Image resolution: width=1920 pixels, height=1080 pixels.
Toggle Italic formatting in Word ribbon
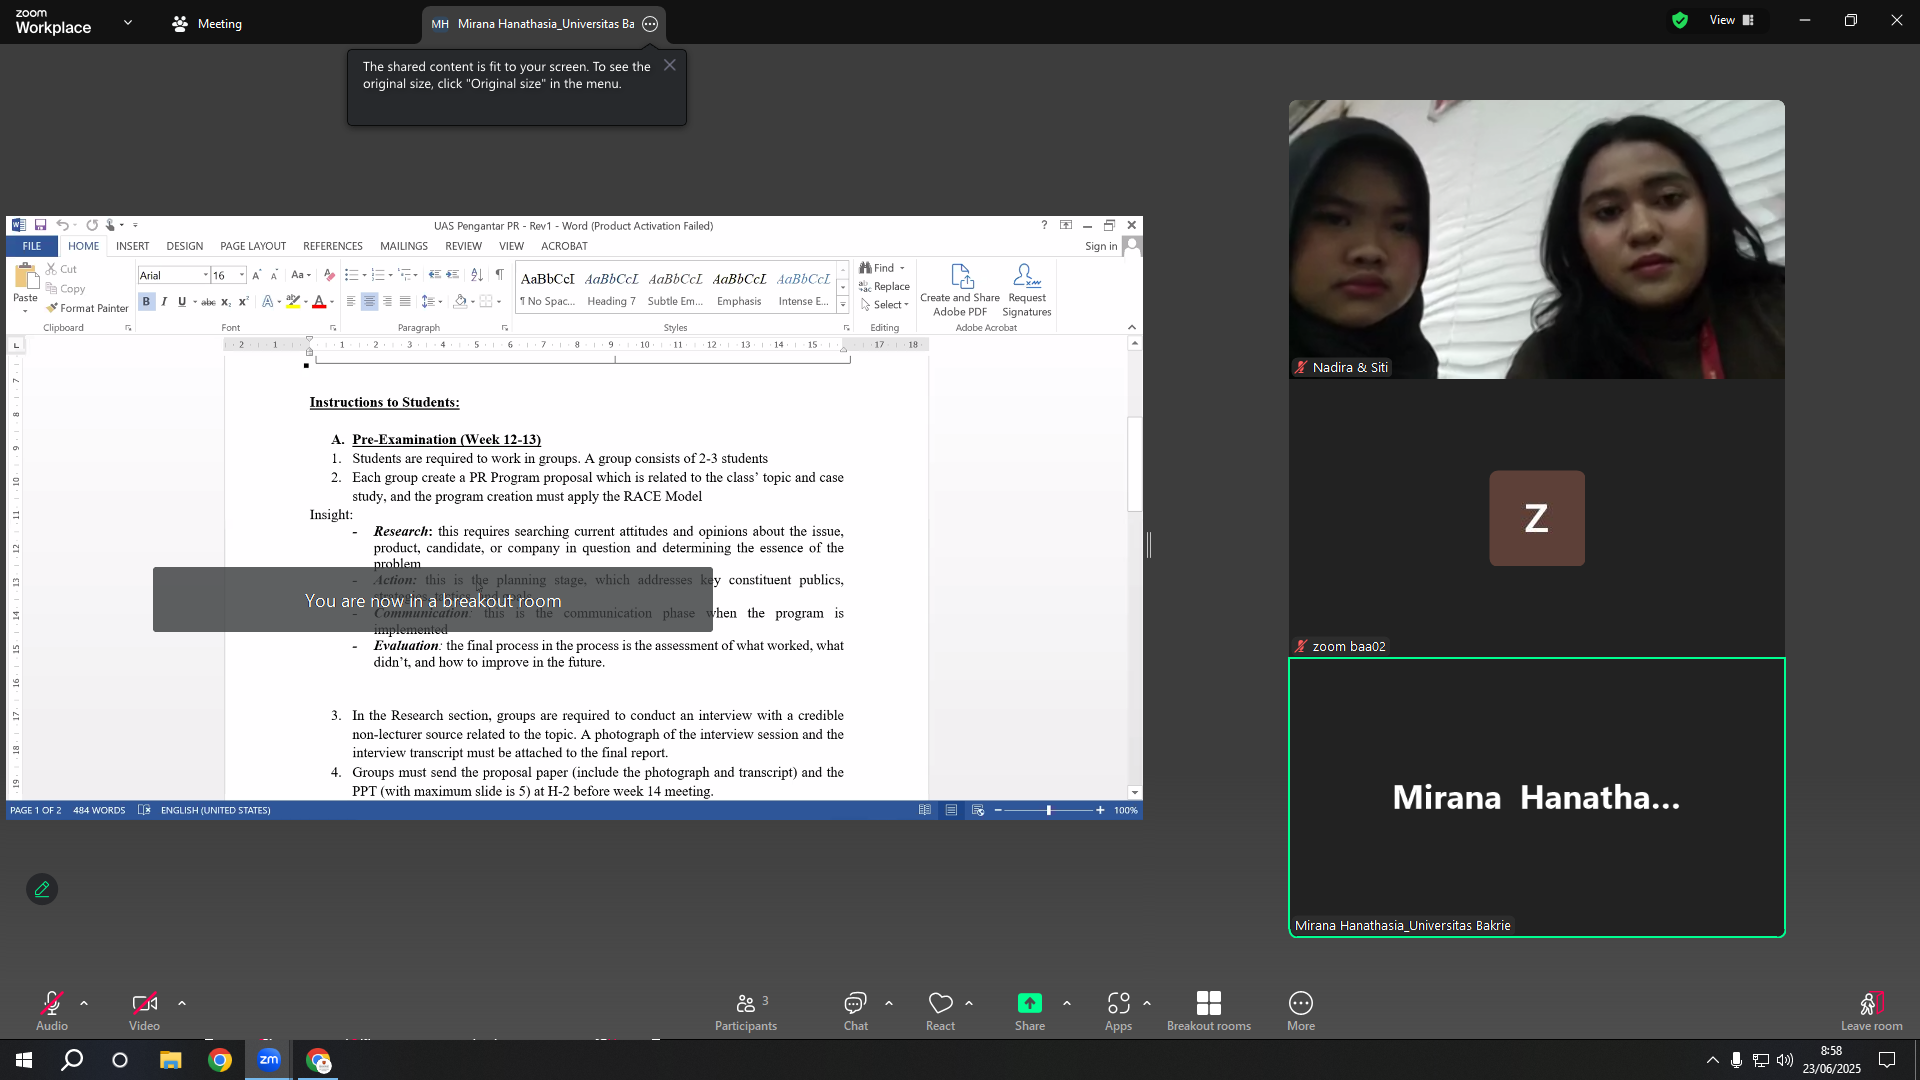click(164, 302)
